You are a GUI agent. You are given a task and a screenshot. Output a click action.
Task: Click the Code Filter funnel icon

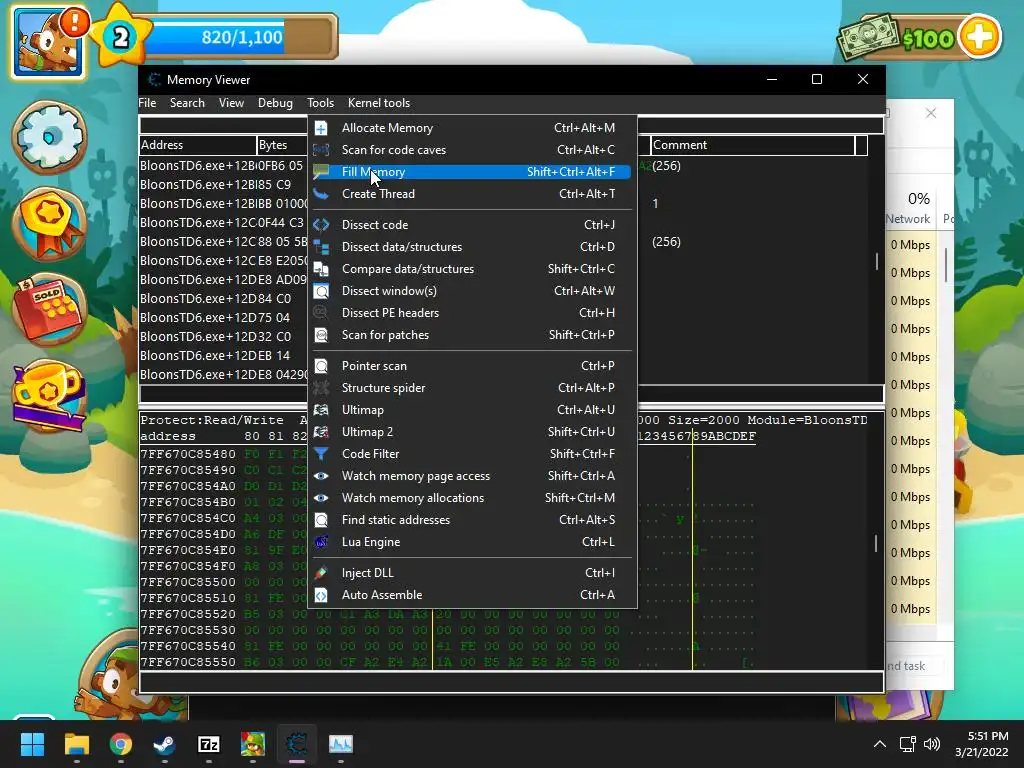pos(321,454)
